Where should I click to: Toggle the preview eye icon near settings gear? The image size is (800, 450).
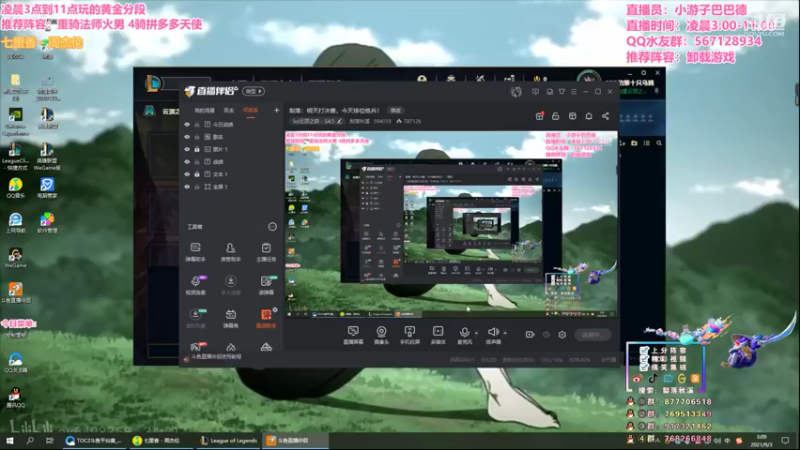[x=546, y=335]
